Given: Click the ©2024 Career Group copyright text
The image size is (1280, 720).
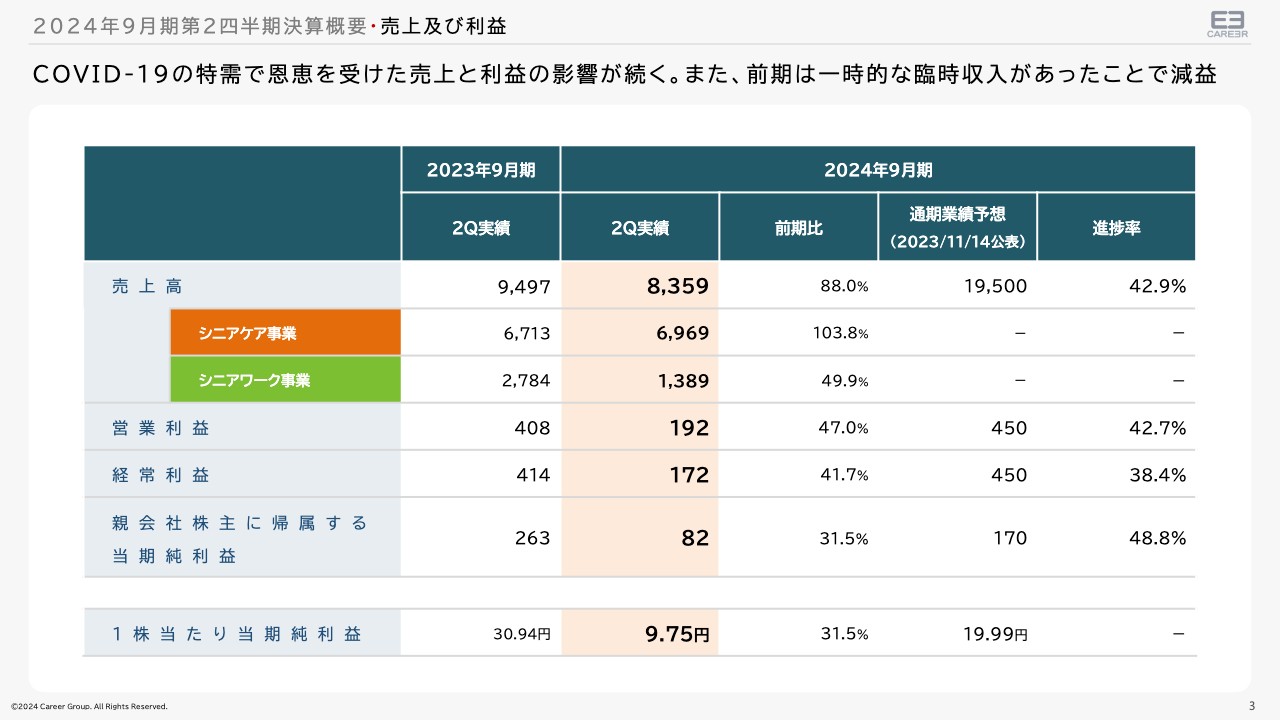Looking at the screenshot, I should pos(89,706).
